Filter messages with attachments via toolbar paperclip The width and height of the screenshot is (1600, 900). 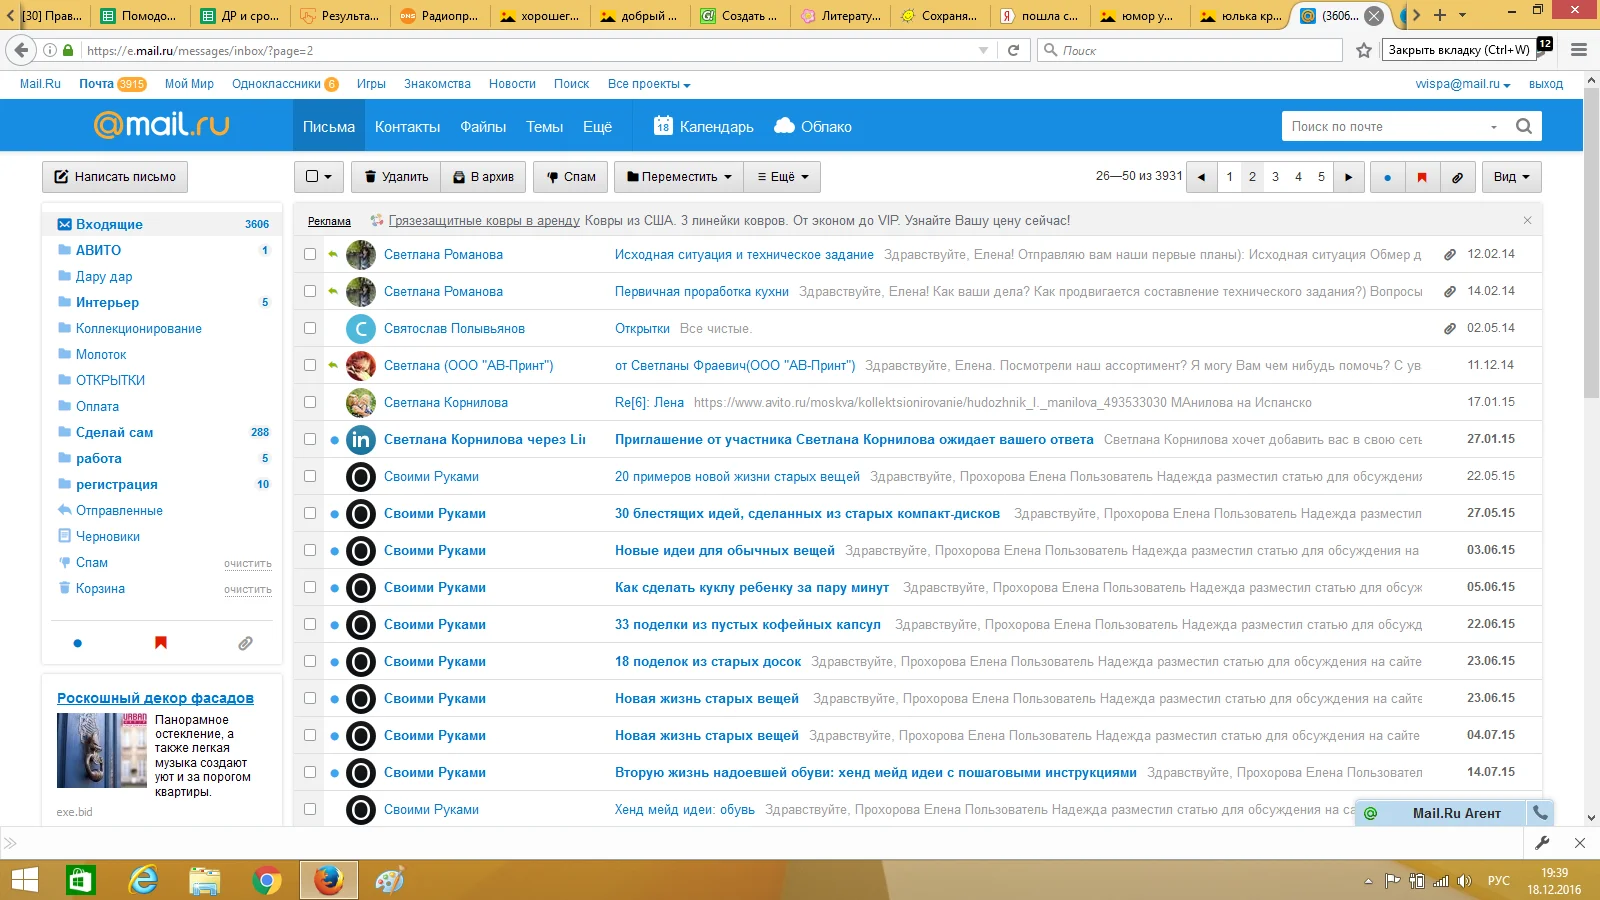pyautogui.click(x=1458, y=177)
